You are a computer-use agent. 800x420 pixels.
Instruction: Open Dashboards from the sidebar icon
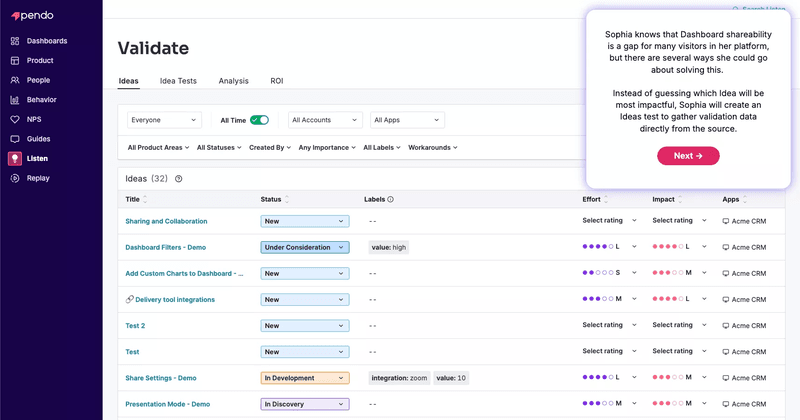pos(14,41)
